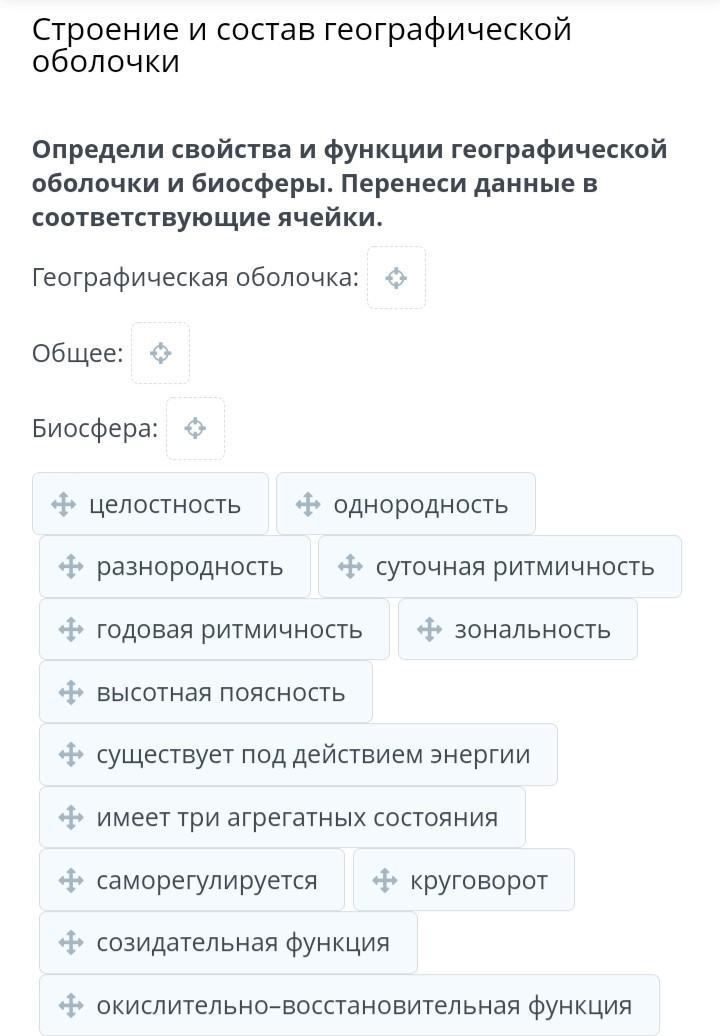
Task: Click the drag icon of суточная ритмичность
Action: [x=349, y=567]
